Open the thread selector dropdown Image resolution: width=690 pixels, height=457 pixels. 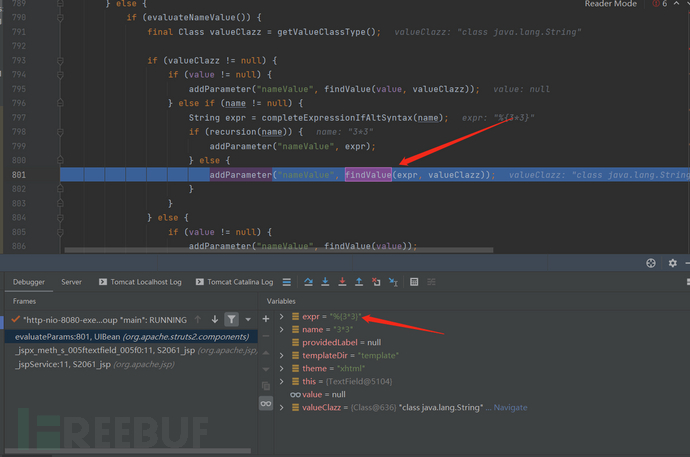(x=250, y=319)
